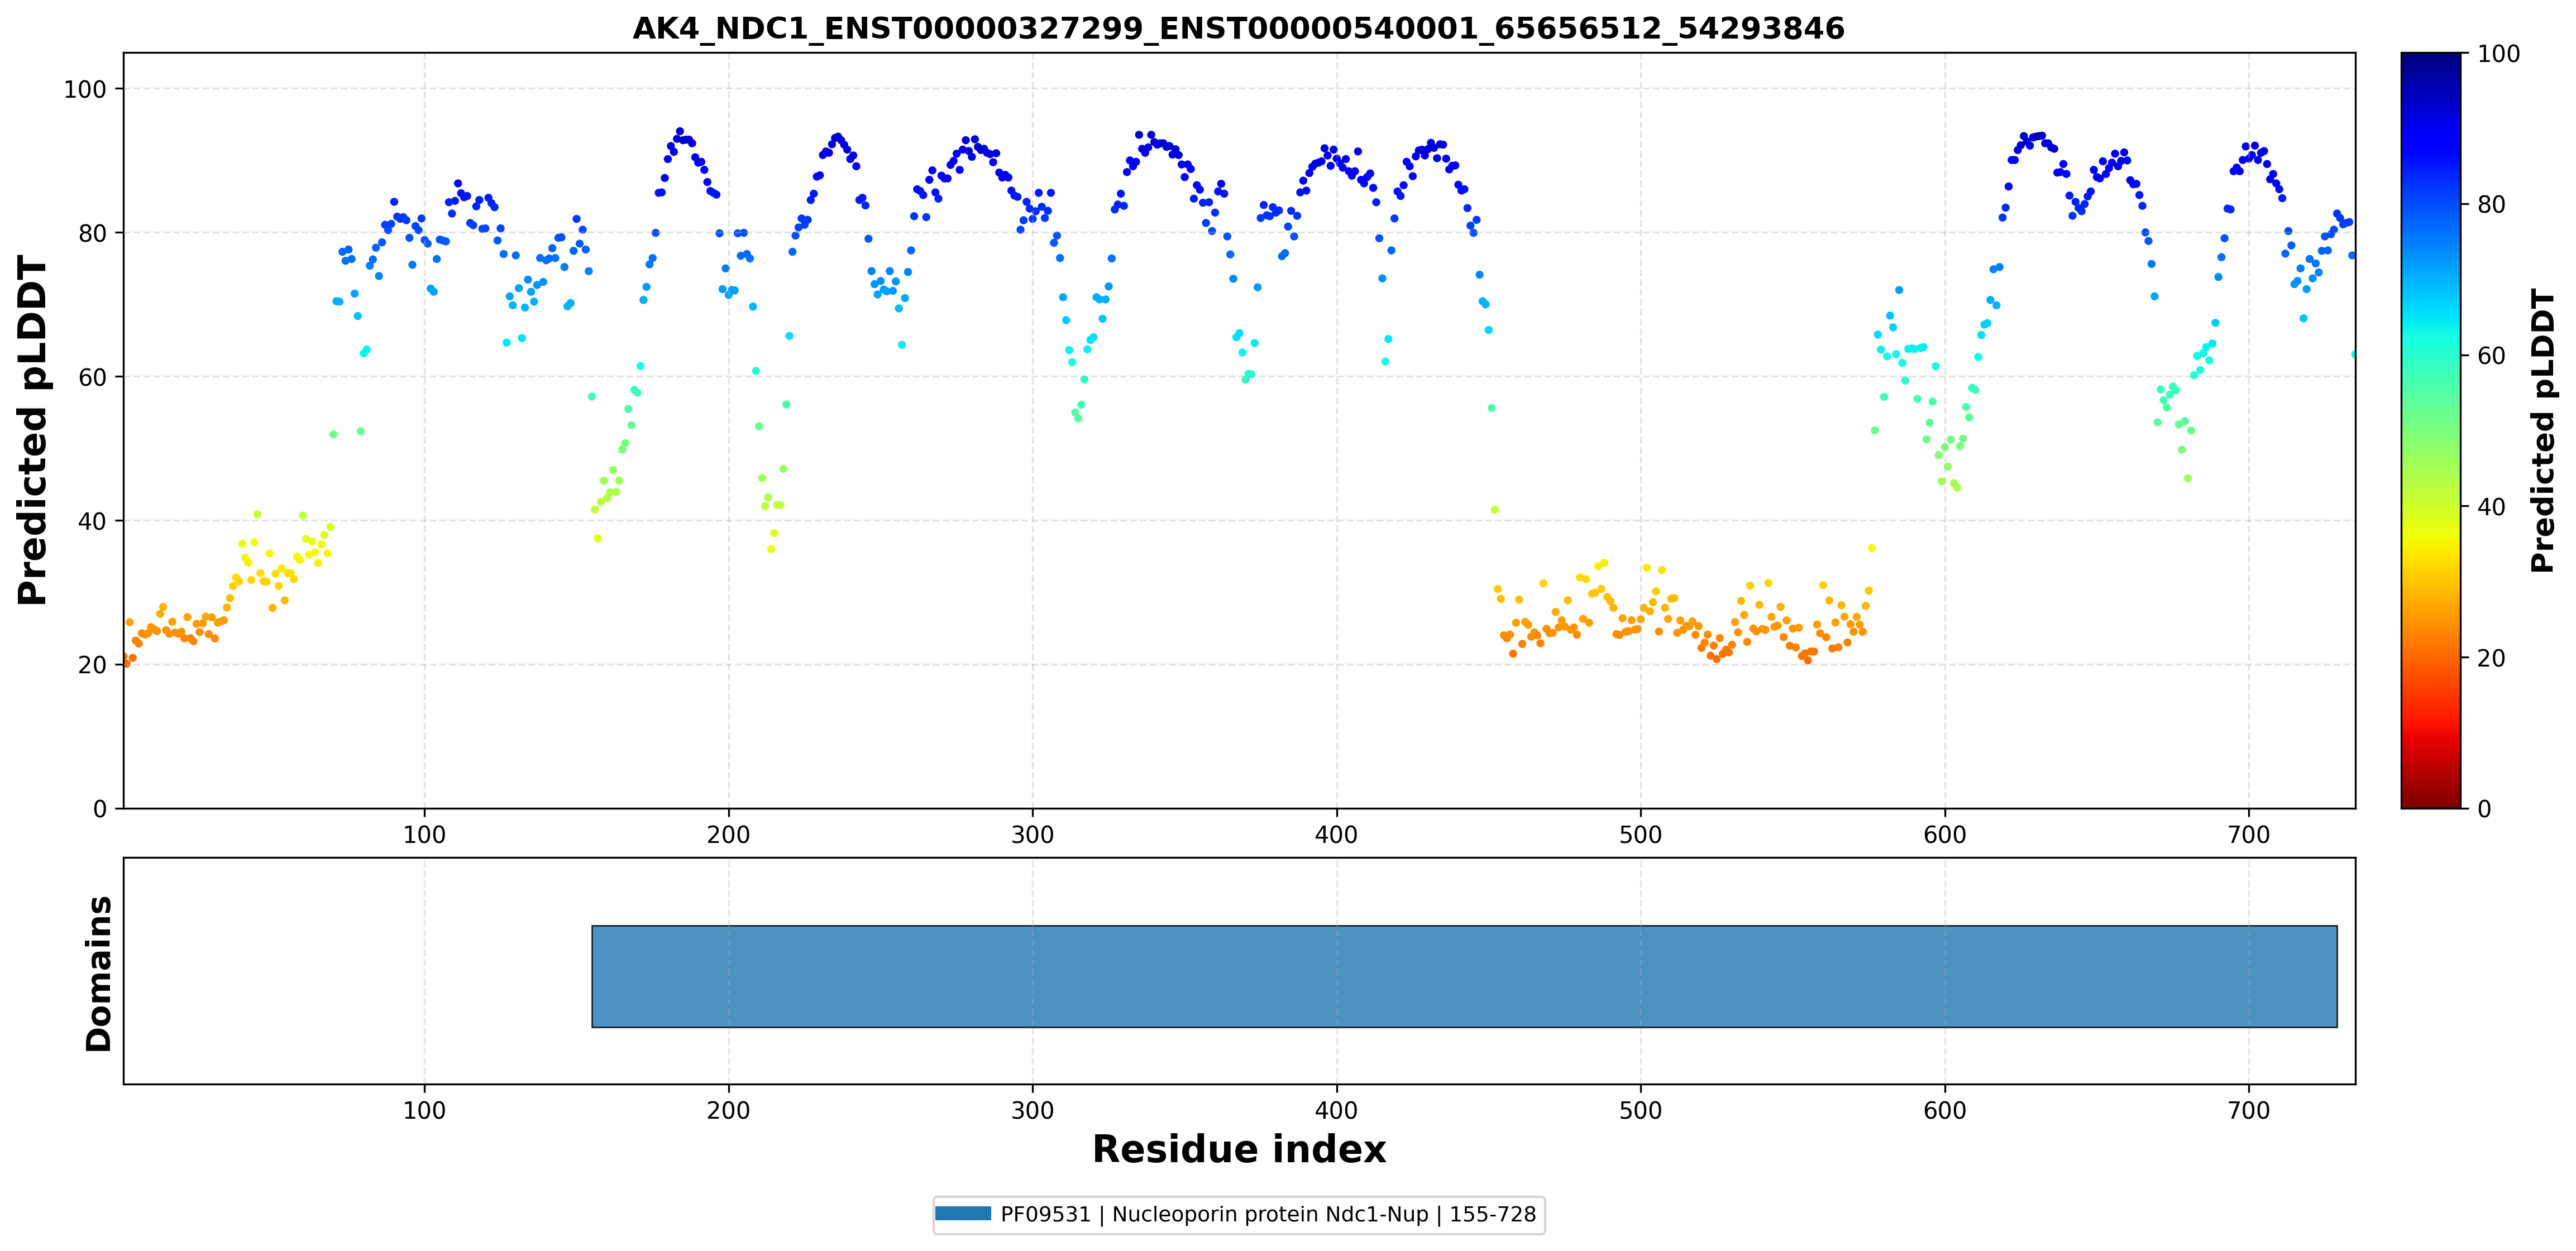2576x1251 pixels.
Task: Click the plot title AK4_NDC1 text
Action: 1238,28
